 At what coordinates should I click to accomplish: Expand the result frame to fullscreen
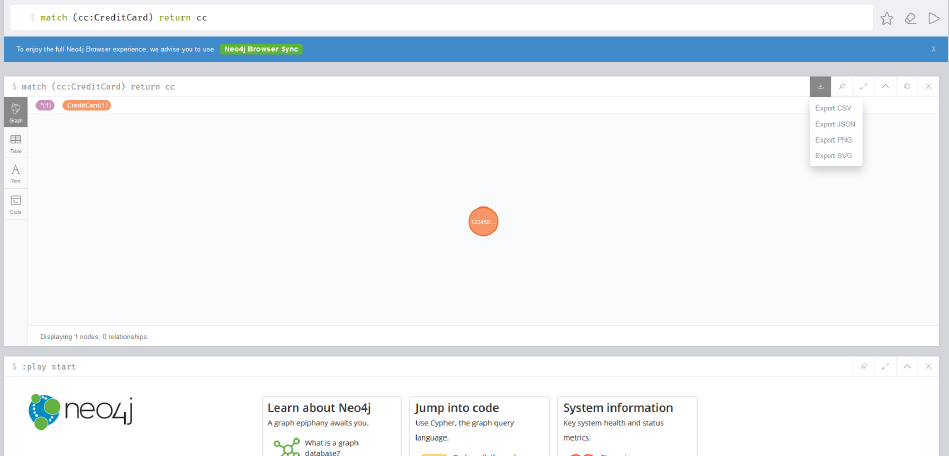[x=864, y=87]
